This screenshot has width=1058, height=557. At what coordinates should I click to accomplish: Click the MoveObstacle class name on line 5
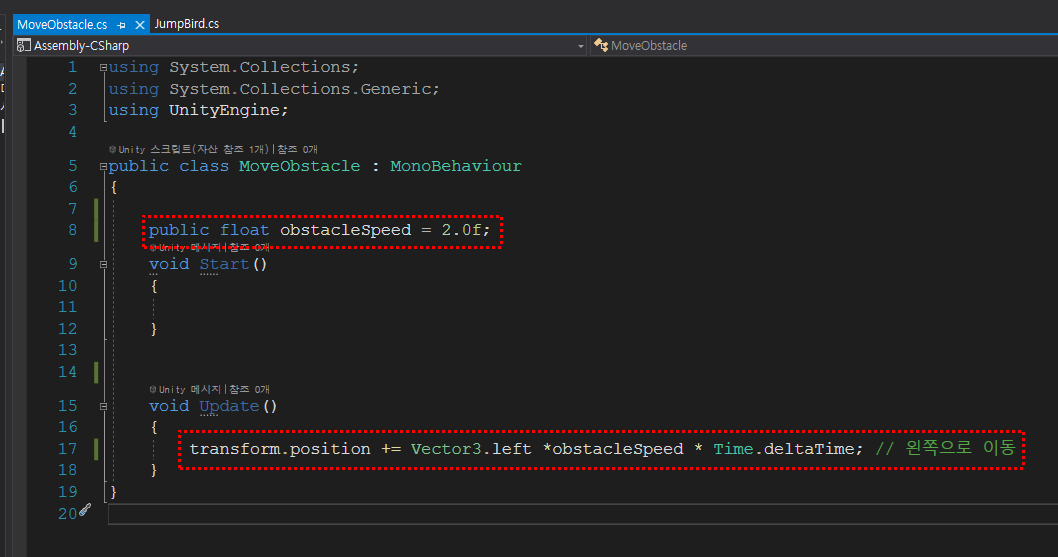click(x=300, y=166)
